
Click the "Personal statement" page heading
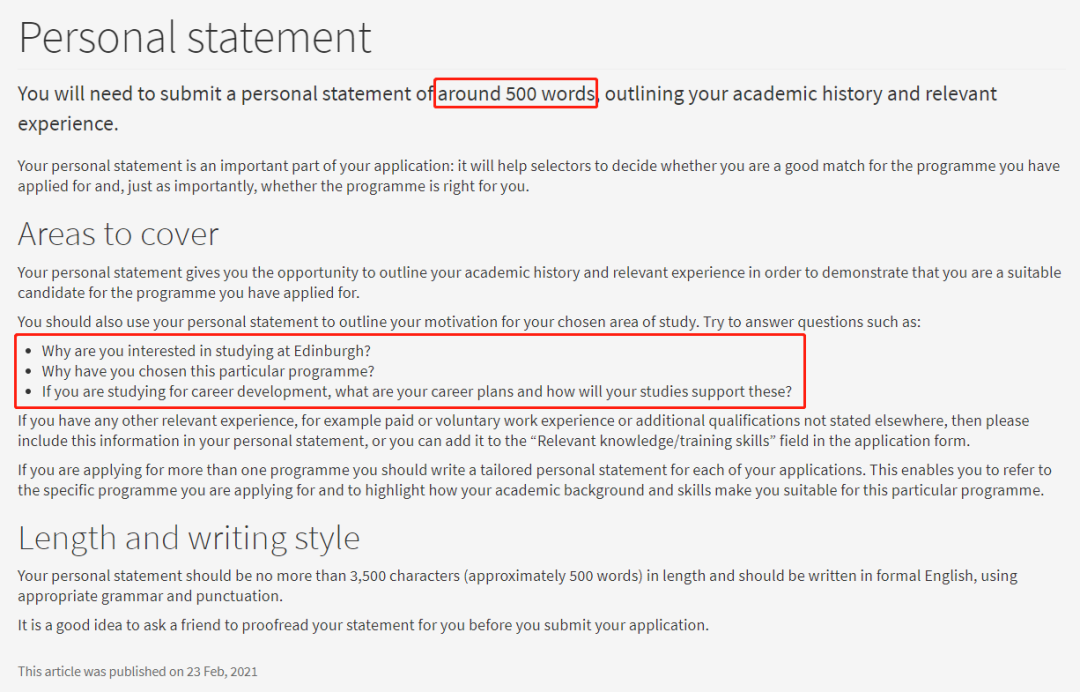click(x=195, y=38)
